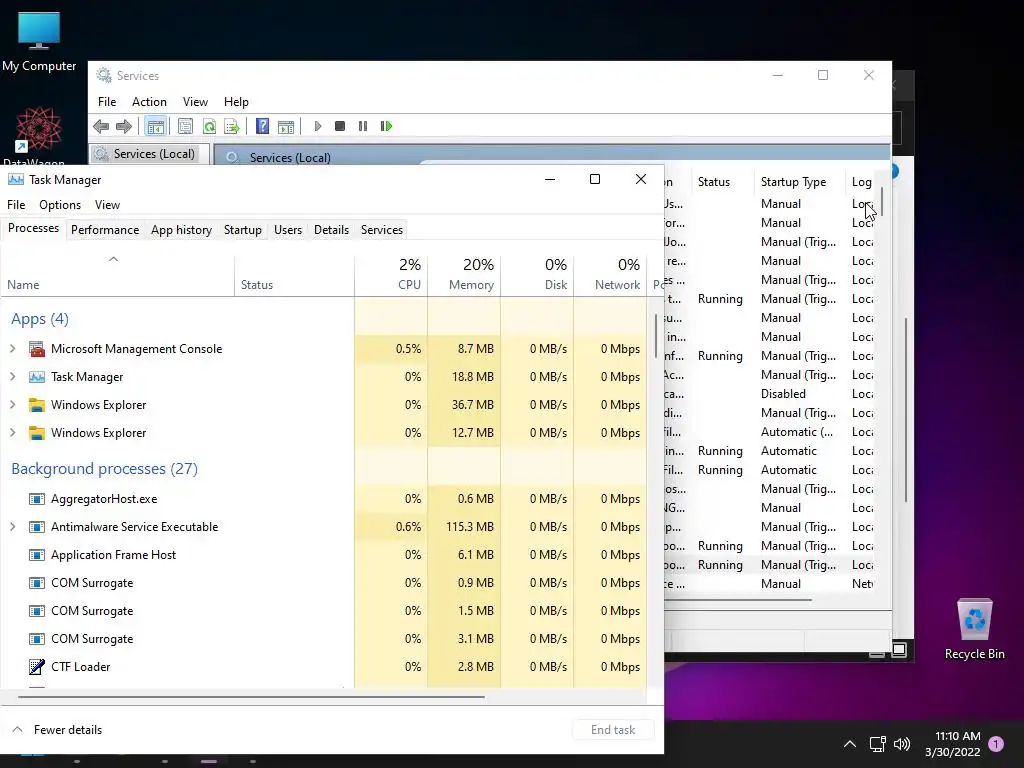
Task: Expand Microsoft Management Console process group
Action: [12, 349]
